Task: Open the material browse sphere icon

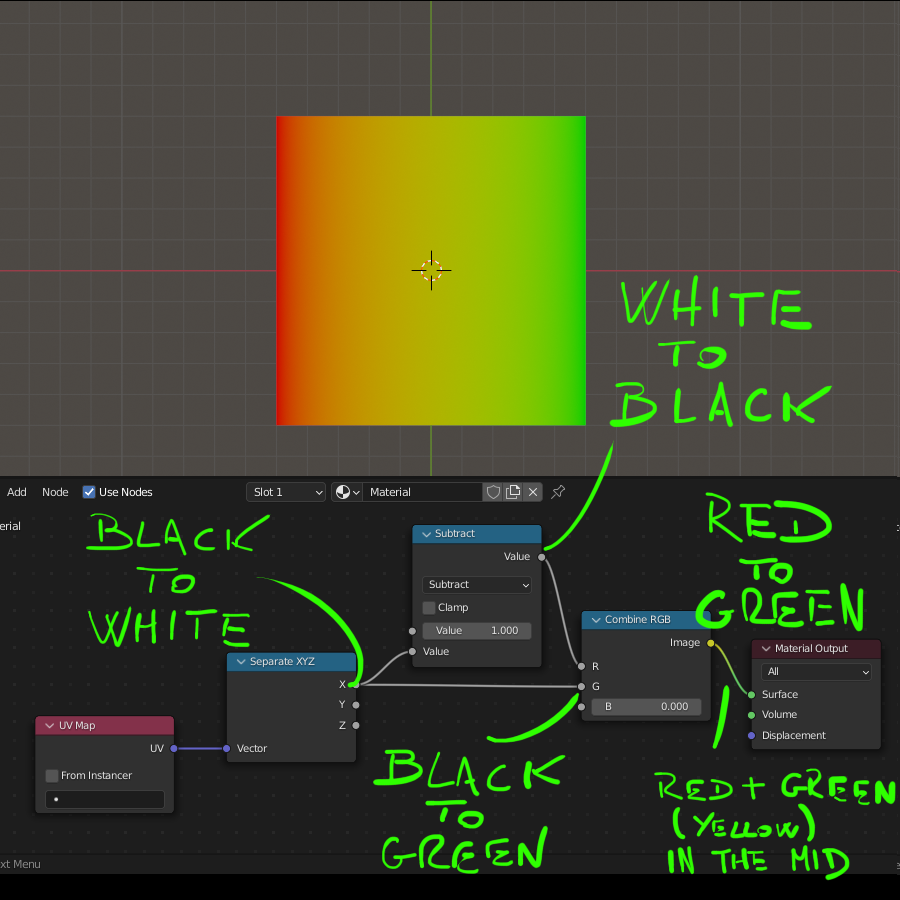Action: point(347,492)
